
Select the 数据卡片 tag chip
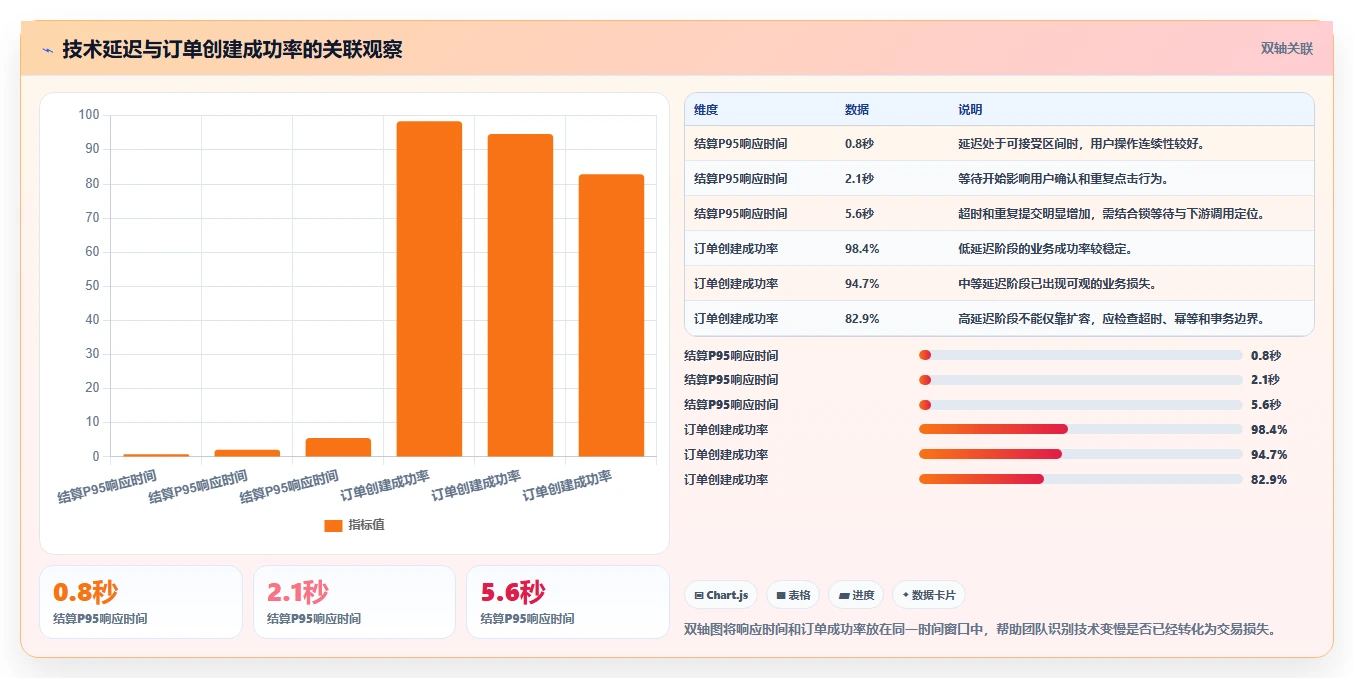pos(929,595)
